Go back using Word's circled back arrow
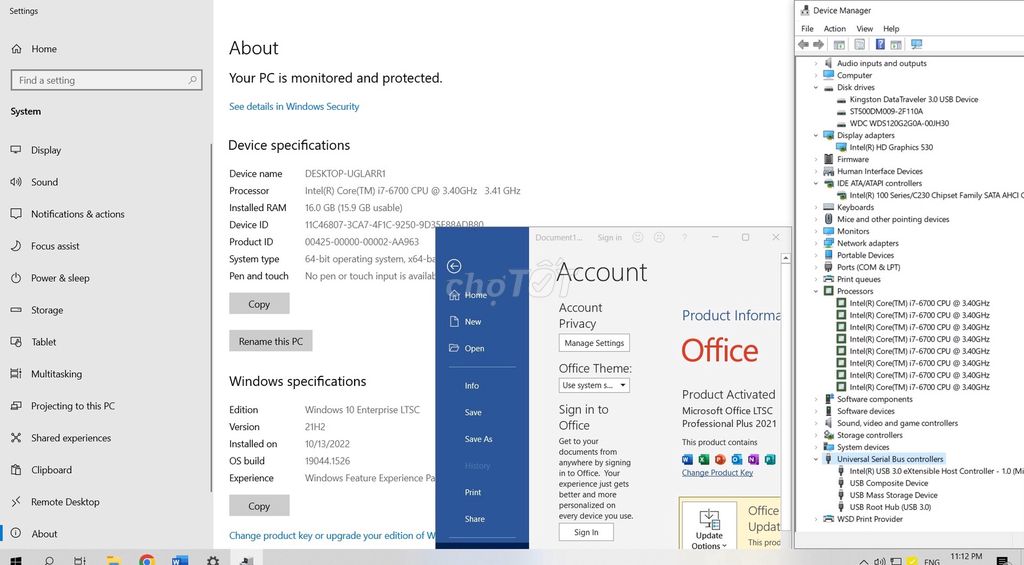The image size is (1024, 565). coord(454,266)
